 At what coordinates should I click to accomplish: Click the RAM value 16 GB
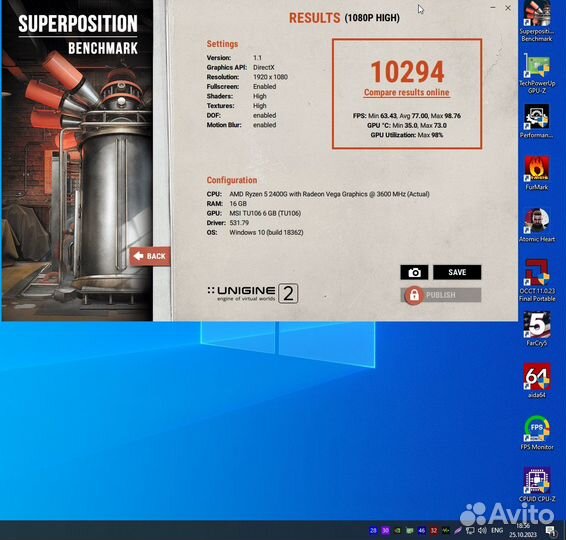(x=238, y=204)
